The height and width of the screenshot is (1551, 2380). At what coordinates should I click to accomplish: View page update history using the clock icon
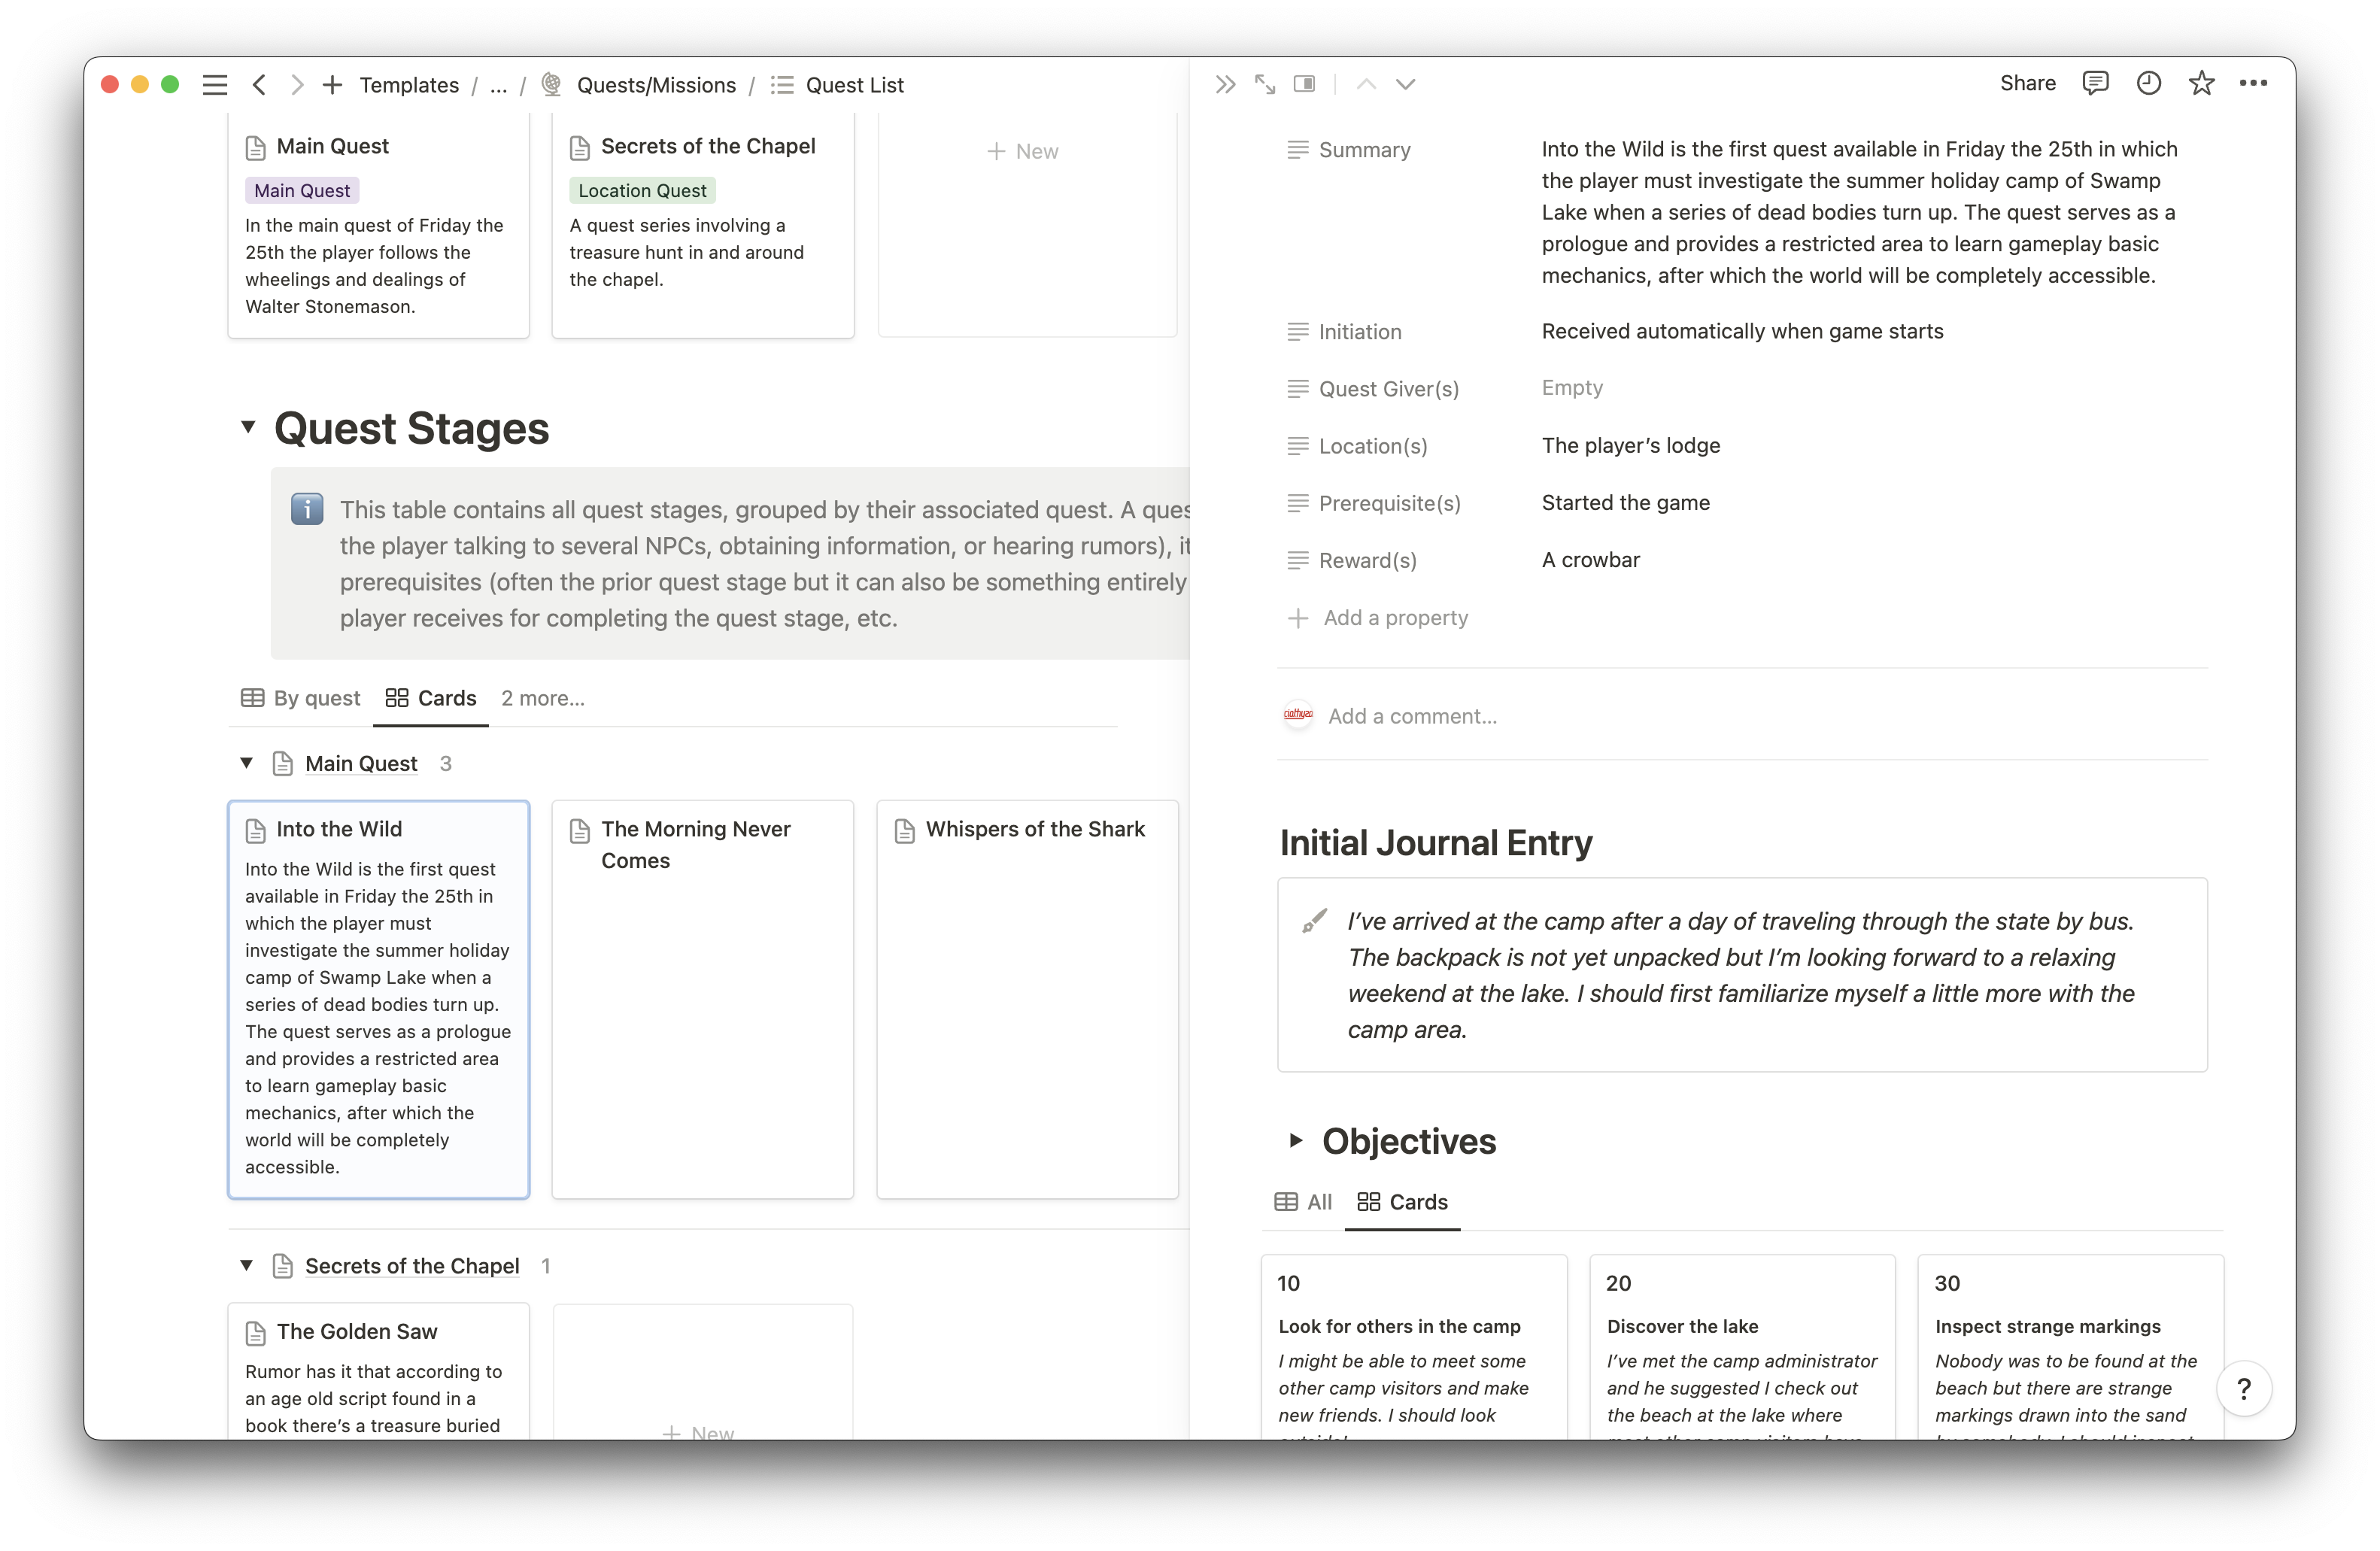coord(2148,83)
